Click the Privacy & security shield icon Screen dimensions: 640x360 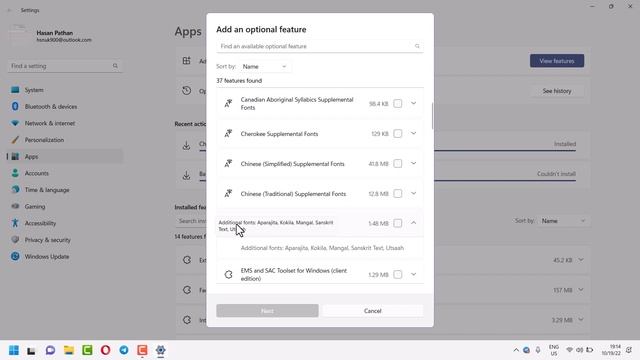click(15, 240)
